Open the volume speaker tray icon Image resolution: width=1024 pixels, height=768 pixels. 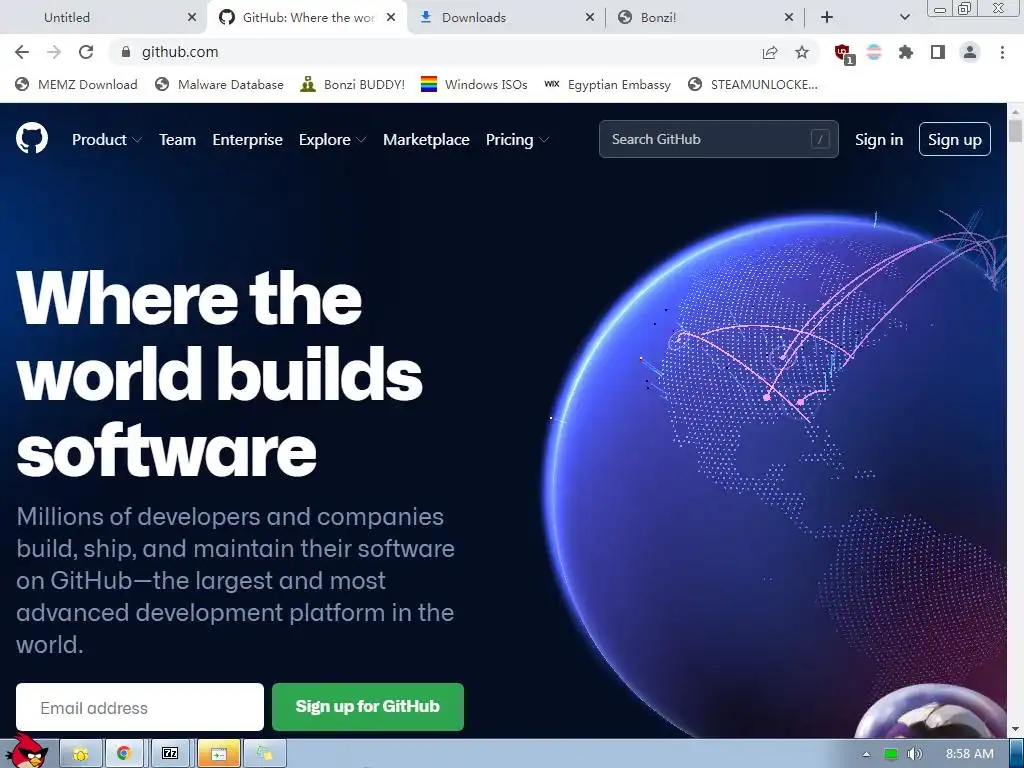(914, 754)
